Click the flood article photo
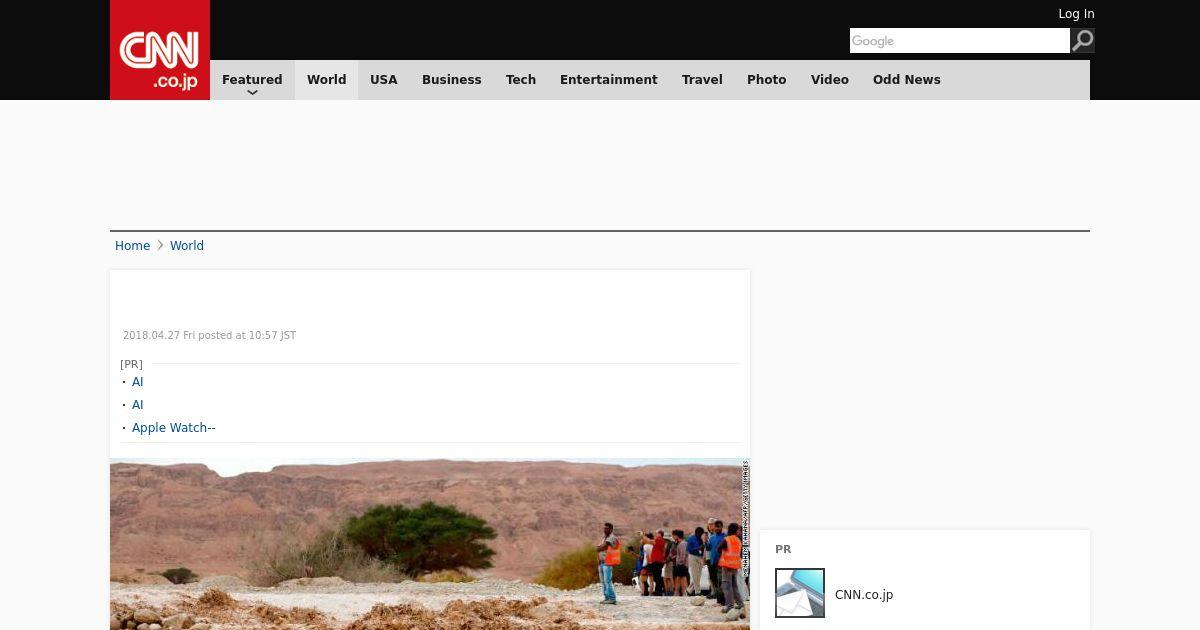The image size is (1200, 630). (430, 544)
